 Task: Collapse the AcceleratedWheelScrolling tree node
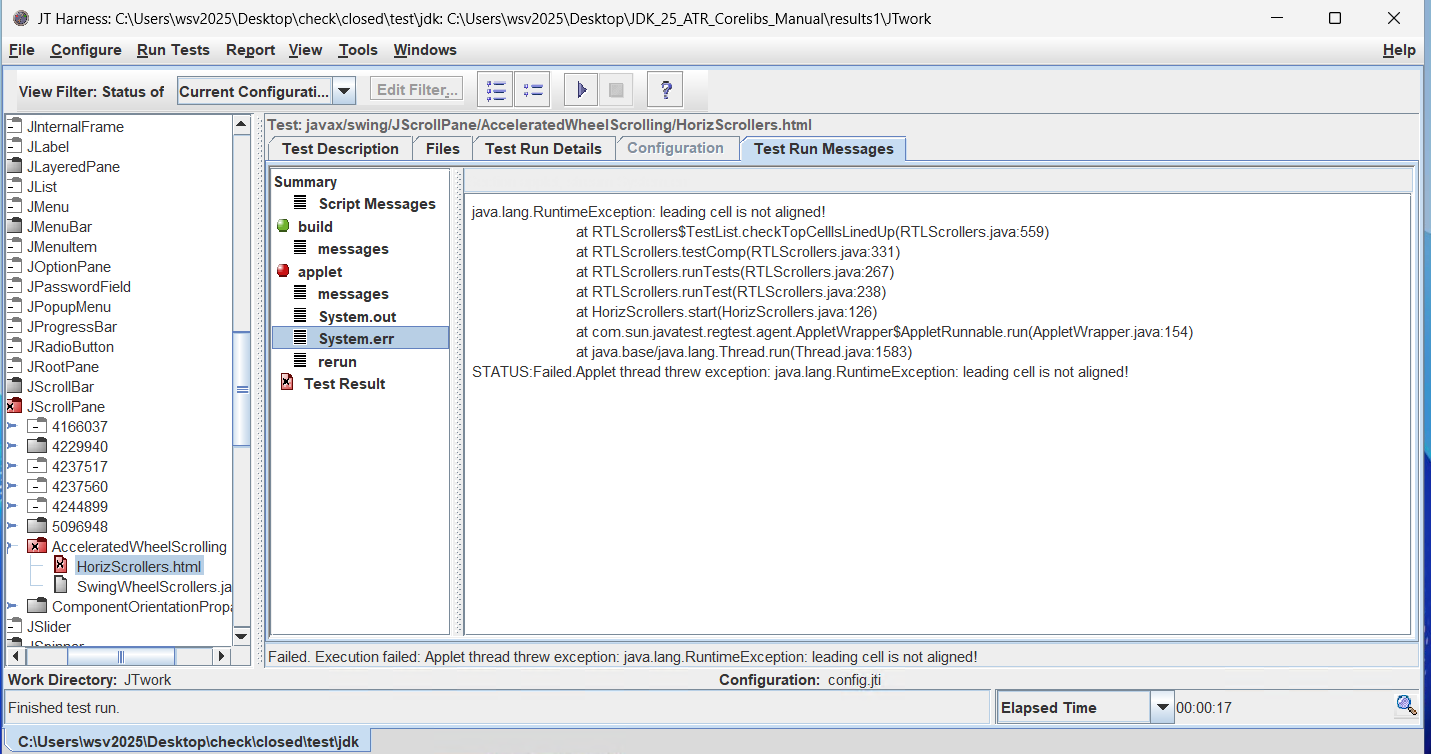click(x=13, y=546)
